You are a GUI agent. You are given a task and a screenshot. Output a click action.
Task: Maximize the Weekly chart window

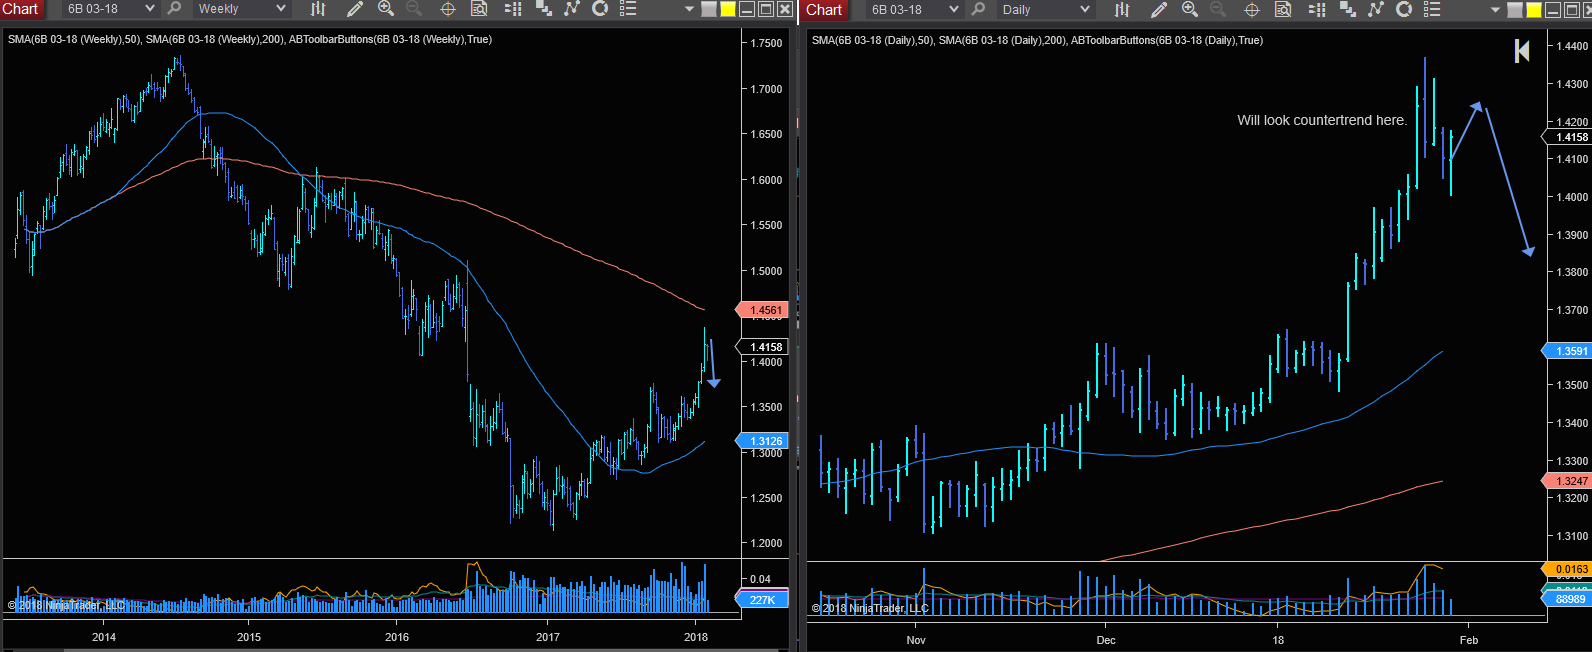(766, 10)
